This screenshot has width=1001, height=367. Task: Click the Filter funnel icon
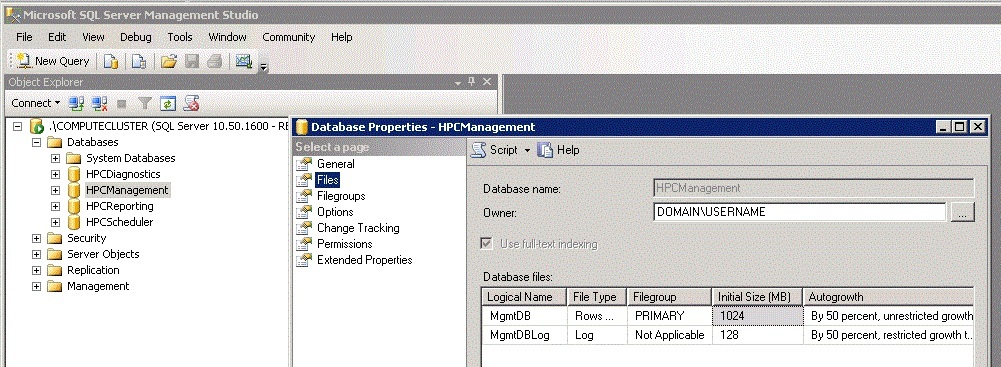pos(145,103)
